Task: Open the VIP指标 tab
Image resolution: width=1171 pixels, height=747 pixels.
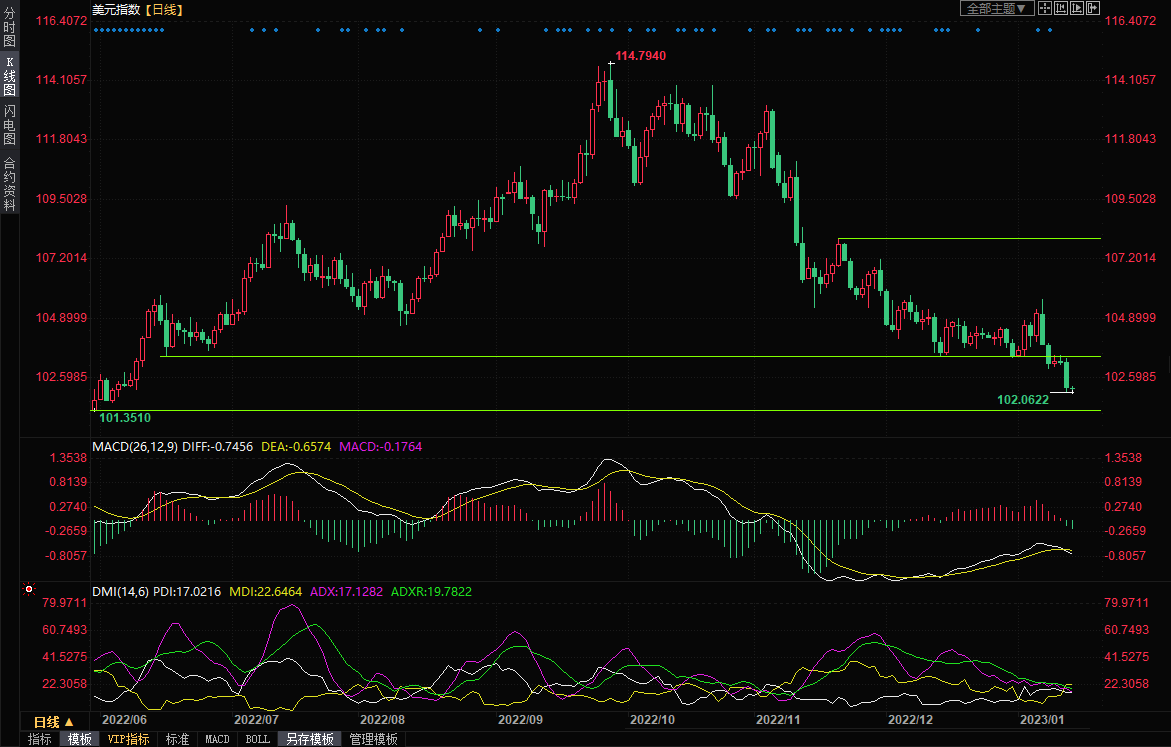Action: coord(128,739)
